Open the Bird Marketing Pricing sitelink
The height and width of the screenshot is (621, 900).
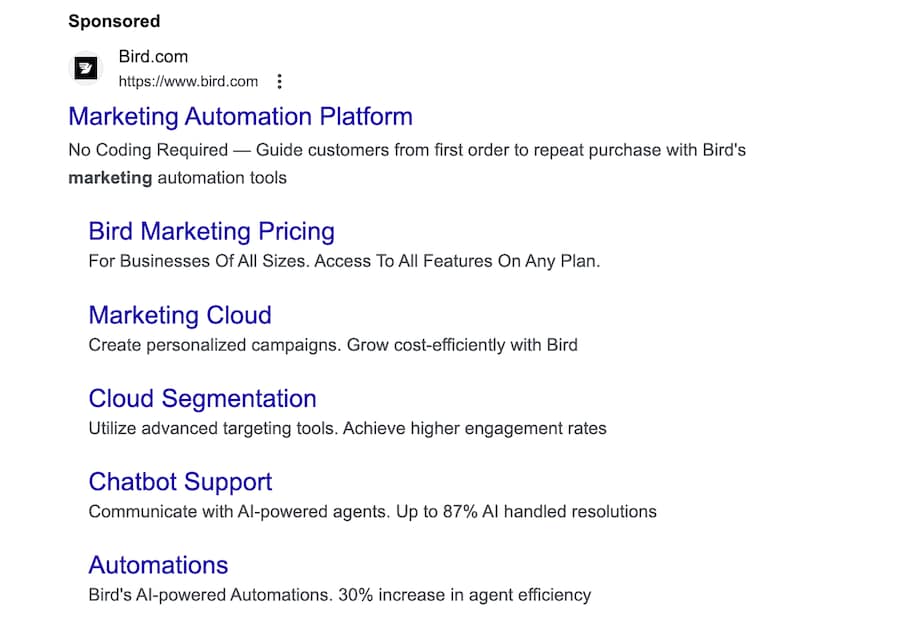click(211, 231)
